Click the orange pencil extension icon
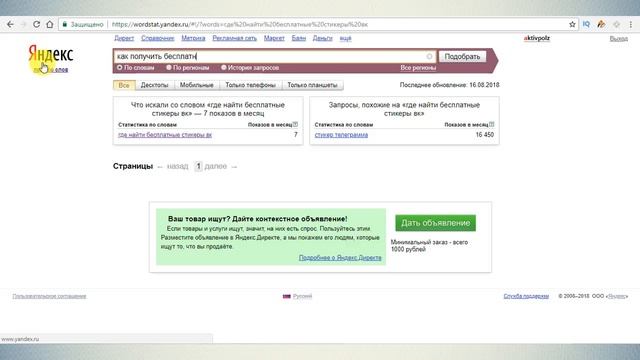640x360 pixels. [x=601, y=24]
